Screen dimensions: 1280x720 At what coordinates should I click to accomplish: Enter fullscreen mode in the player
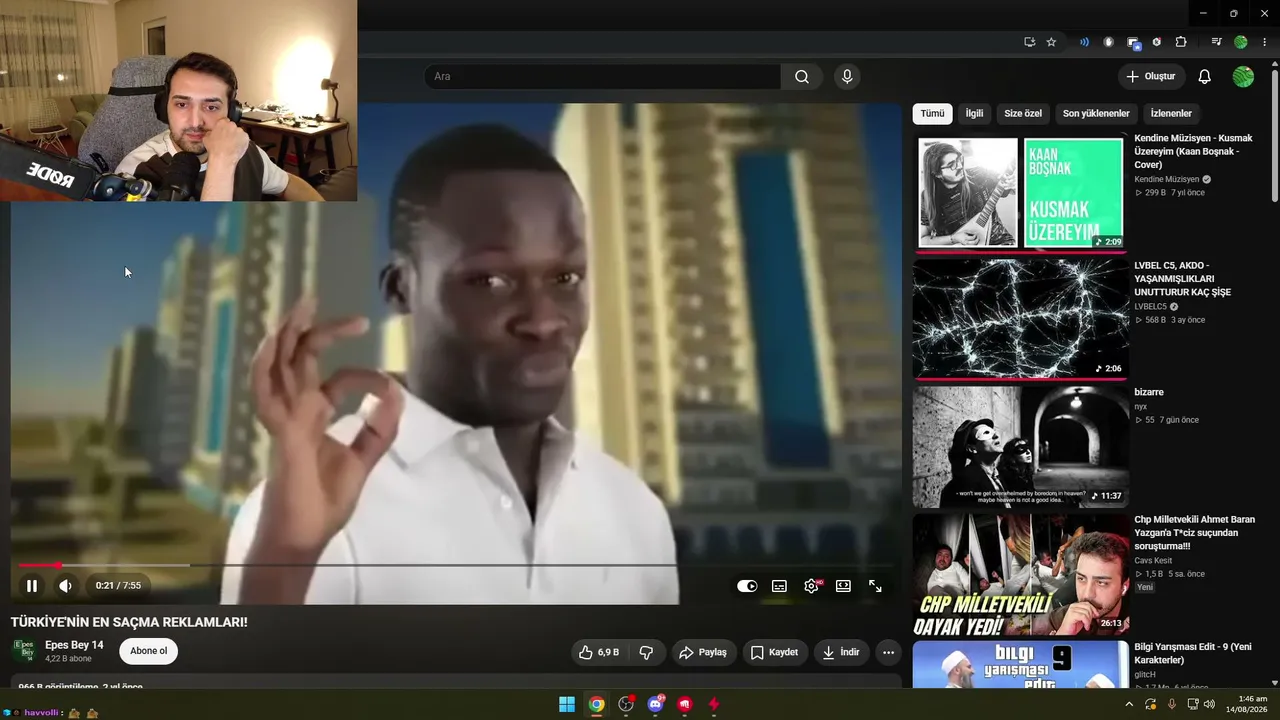[875, 586]
